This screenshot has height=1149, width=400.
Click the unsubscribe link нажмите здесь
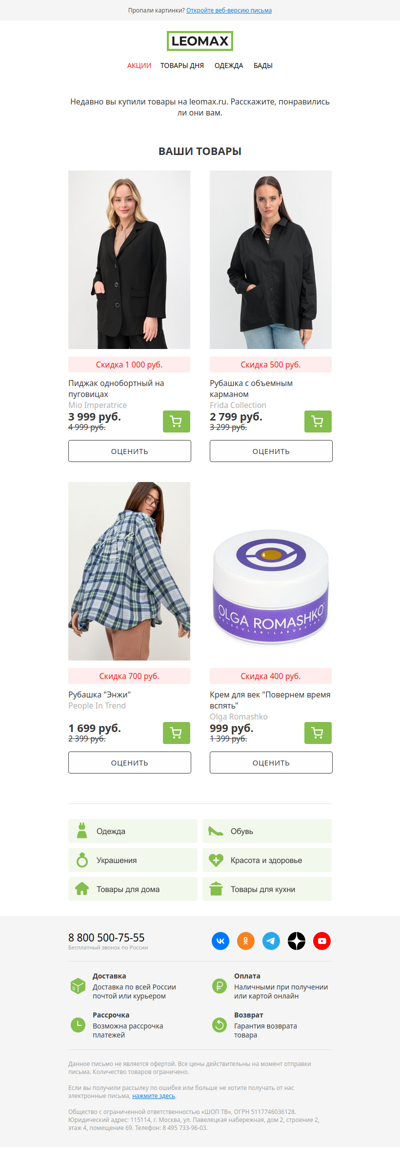[x=154, y=1096]
